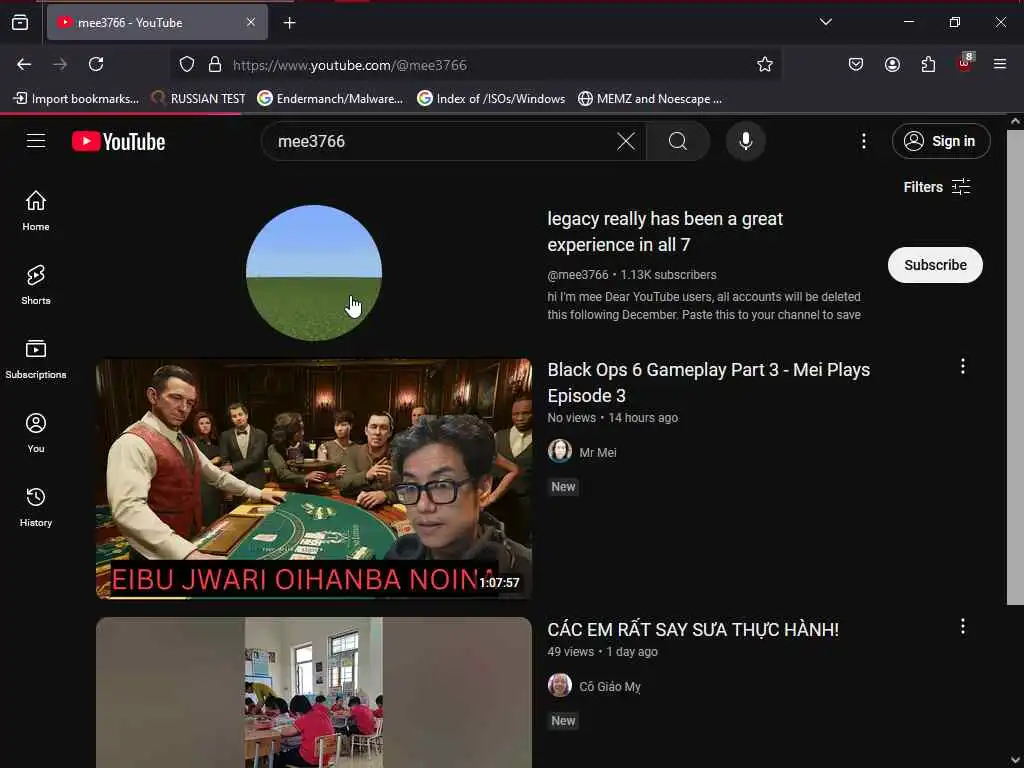
Task: Open Subscriptions in the sidebar
Action: [x=36, y=359]
